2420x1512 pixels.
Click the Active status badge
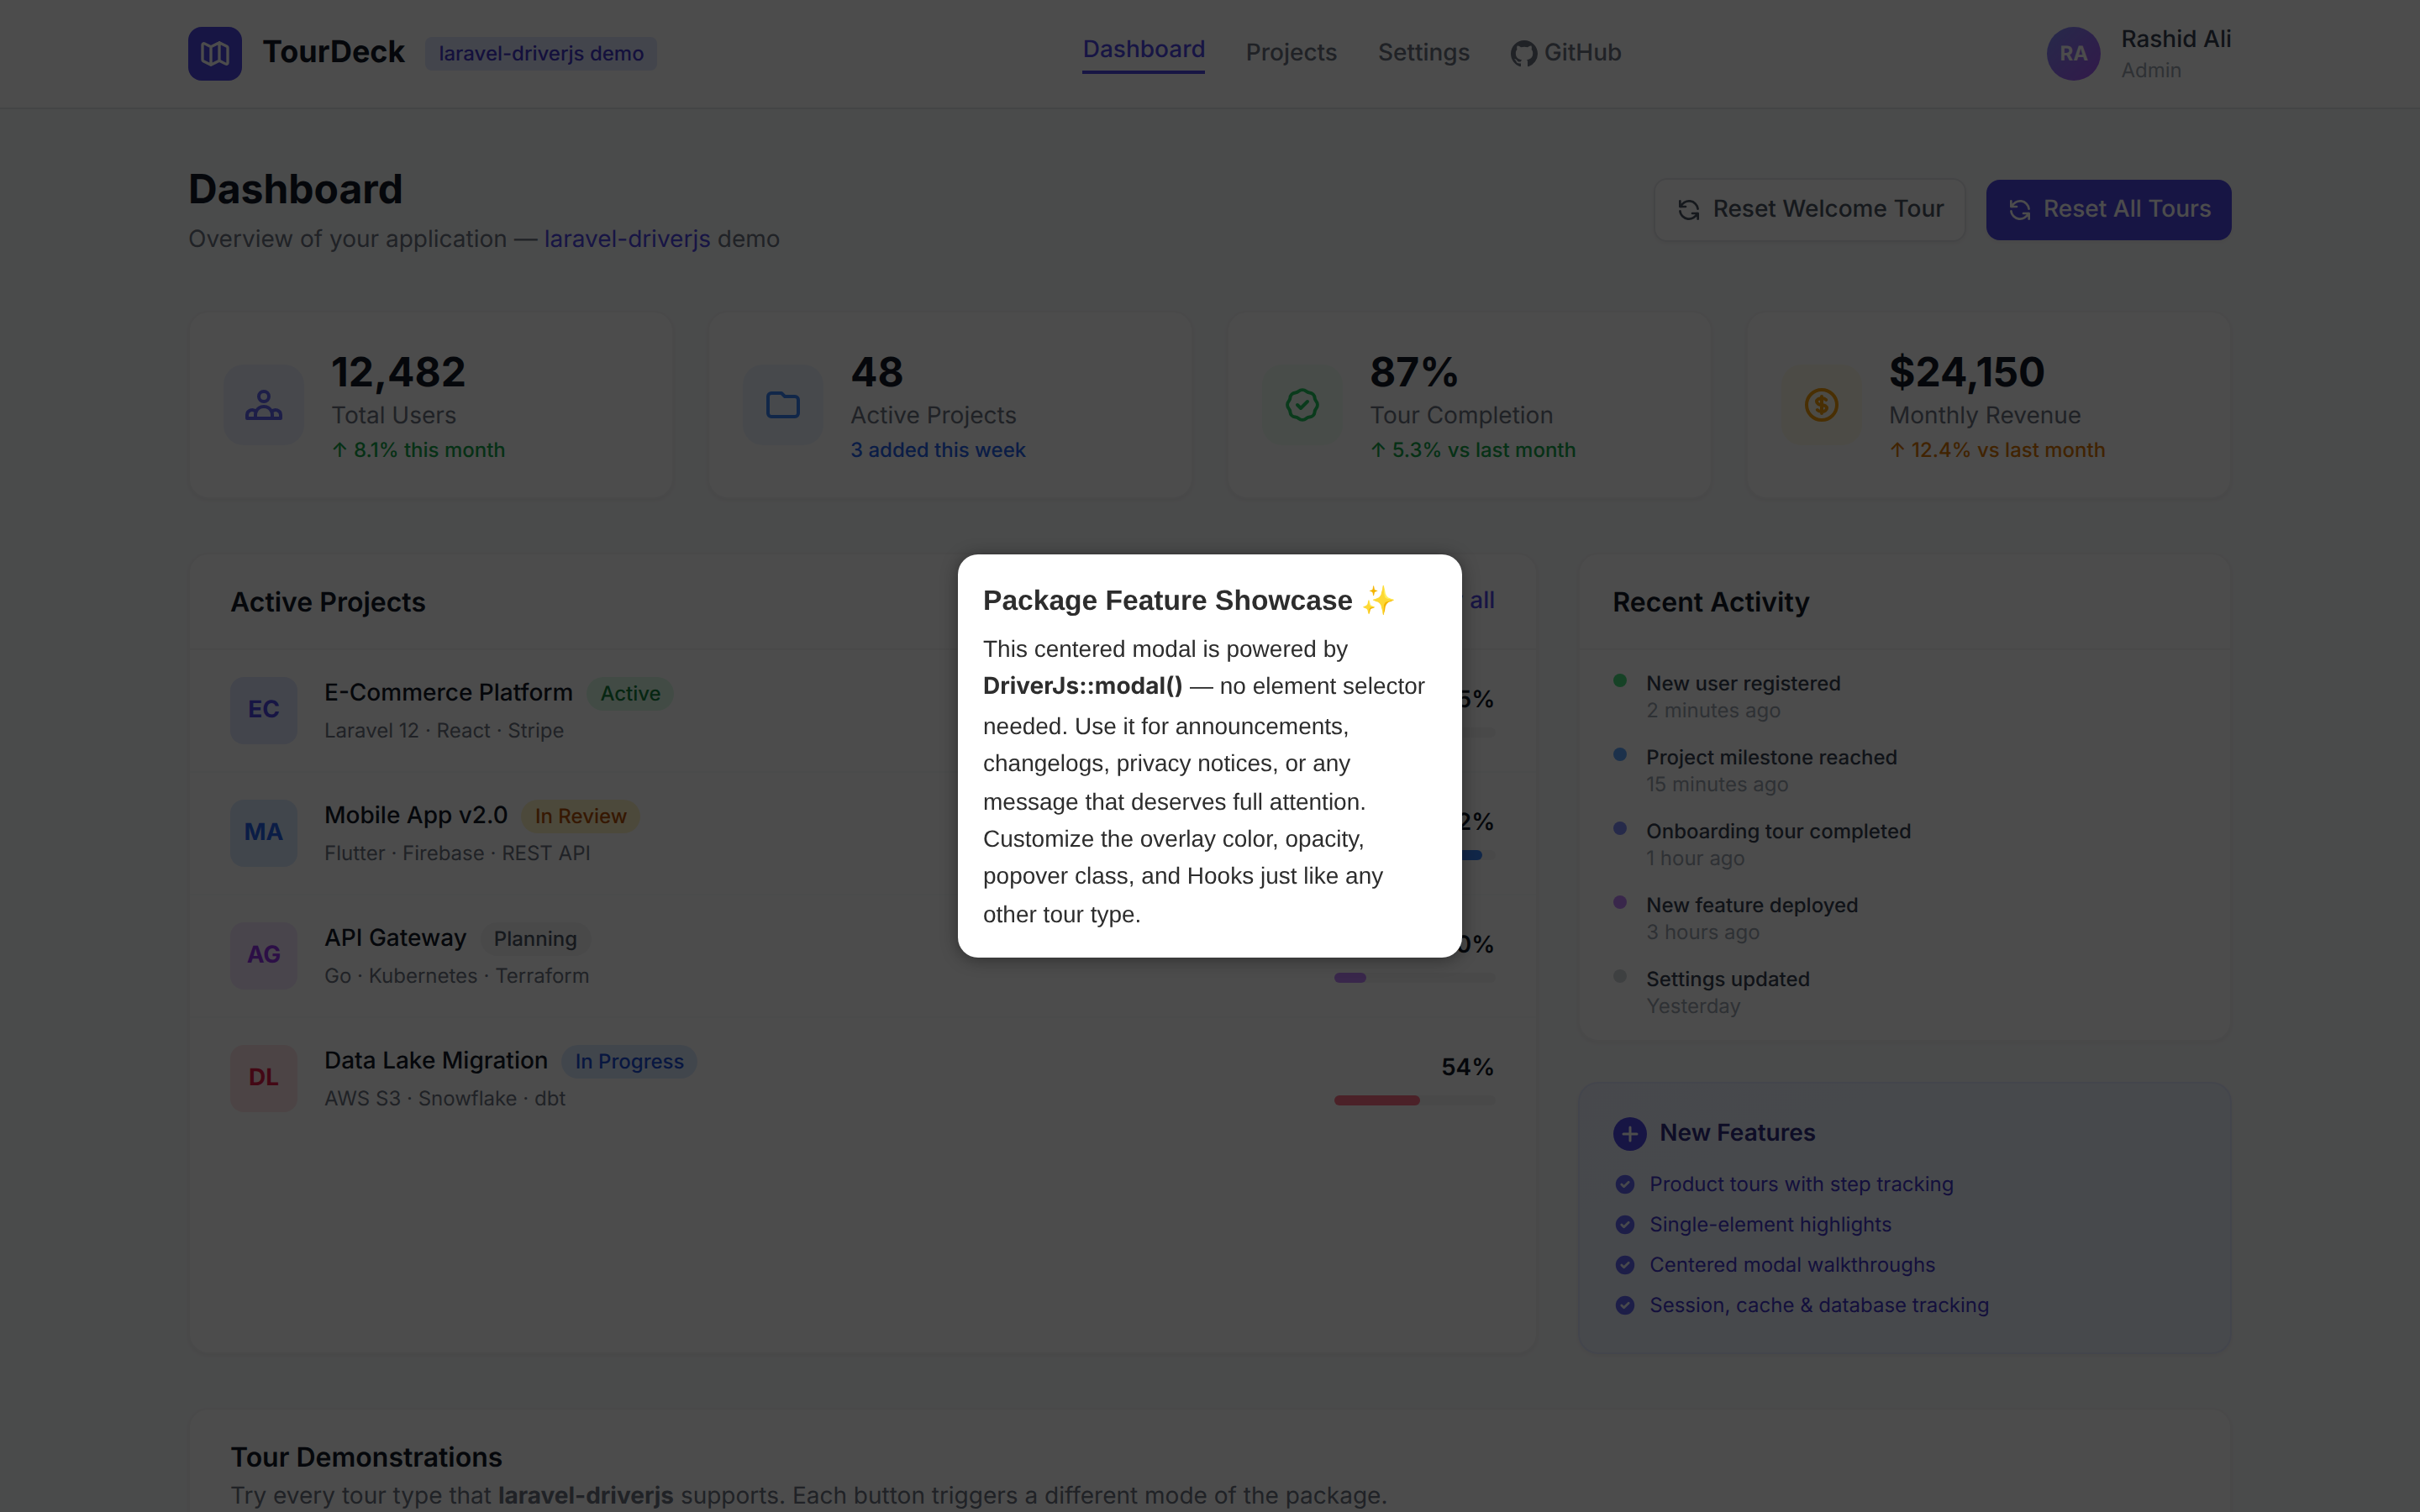(630, 694)
